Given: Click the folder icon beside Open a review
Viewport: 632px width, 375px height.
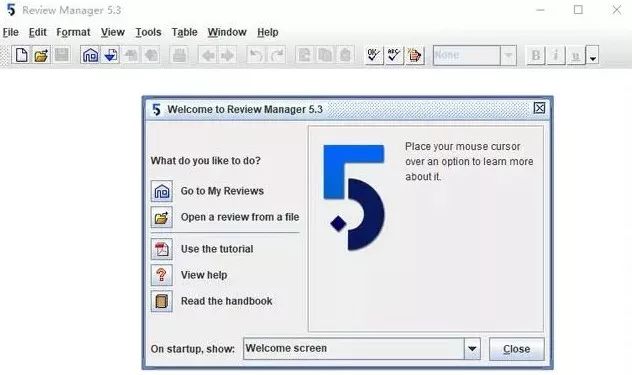Looking at the screenshot, I should coord(162,217).
